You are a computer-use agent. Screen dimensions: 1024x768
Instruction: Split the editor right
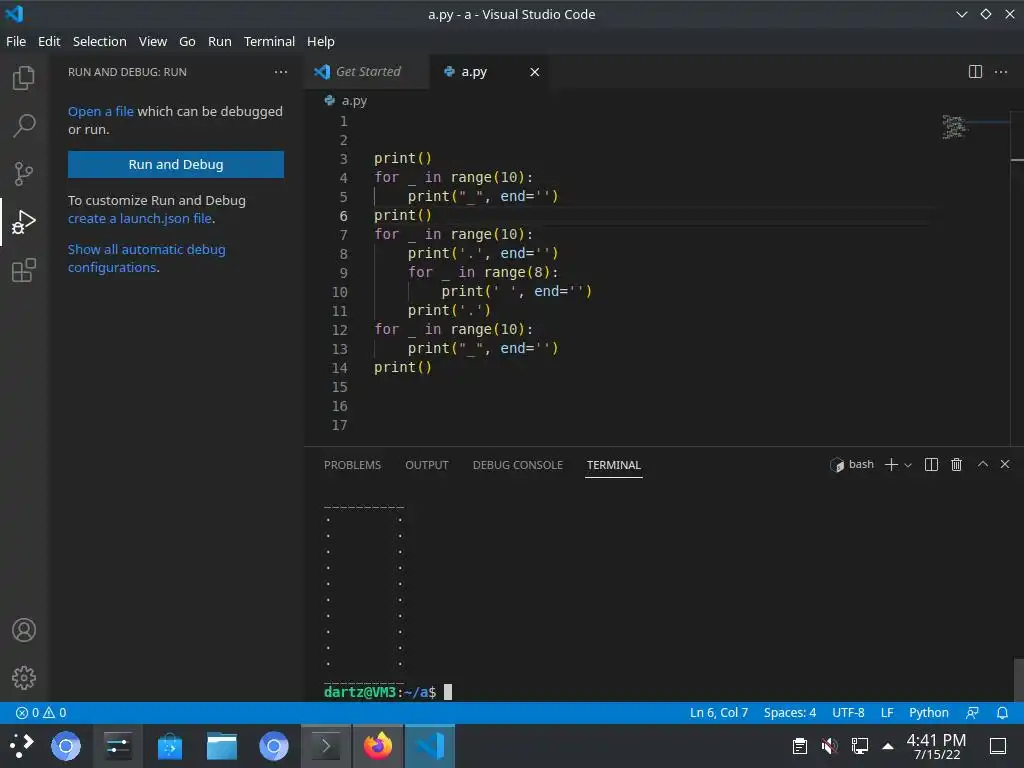tap(975, 72)
